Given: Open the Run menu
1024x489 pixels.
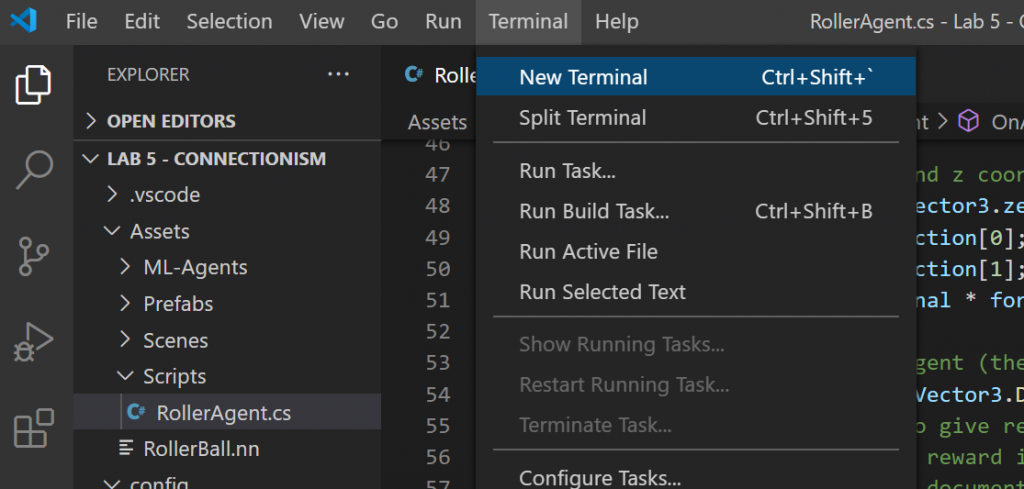Looking at the screenshot, I should click(443, 22).
